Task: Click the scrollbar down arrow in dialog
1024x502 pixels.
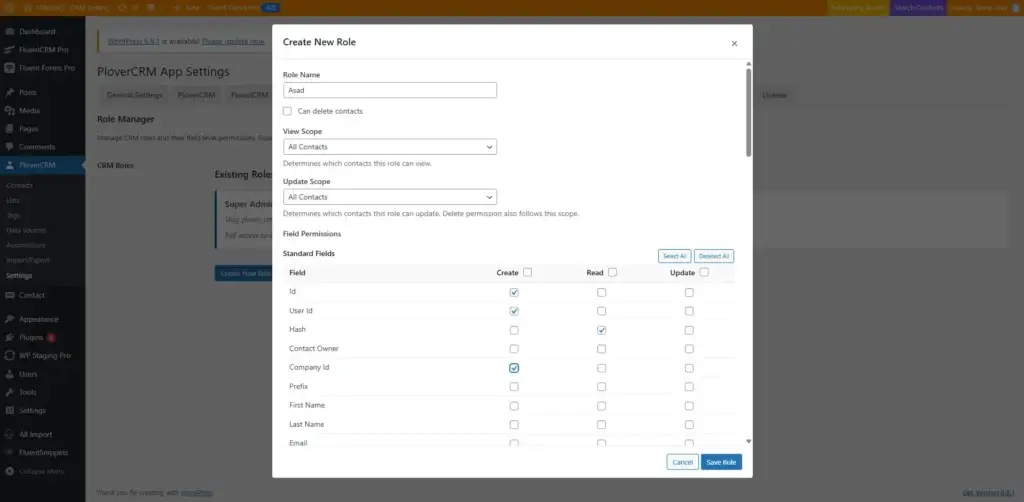Action: tap(748, 441)
